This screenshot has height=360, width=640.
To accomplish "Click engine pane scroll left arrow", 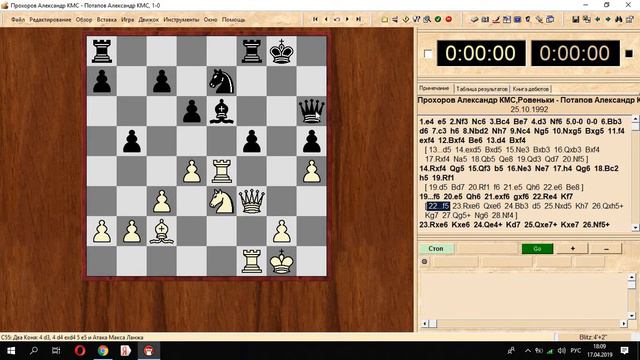I will click(x=424, y=324).
